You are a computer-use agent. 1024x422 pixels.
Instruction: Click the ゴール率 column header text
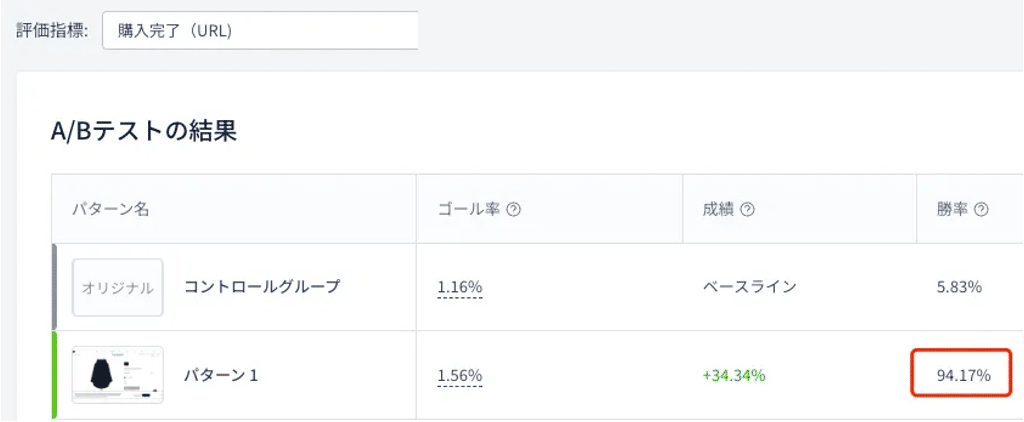pos(468,210)
